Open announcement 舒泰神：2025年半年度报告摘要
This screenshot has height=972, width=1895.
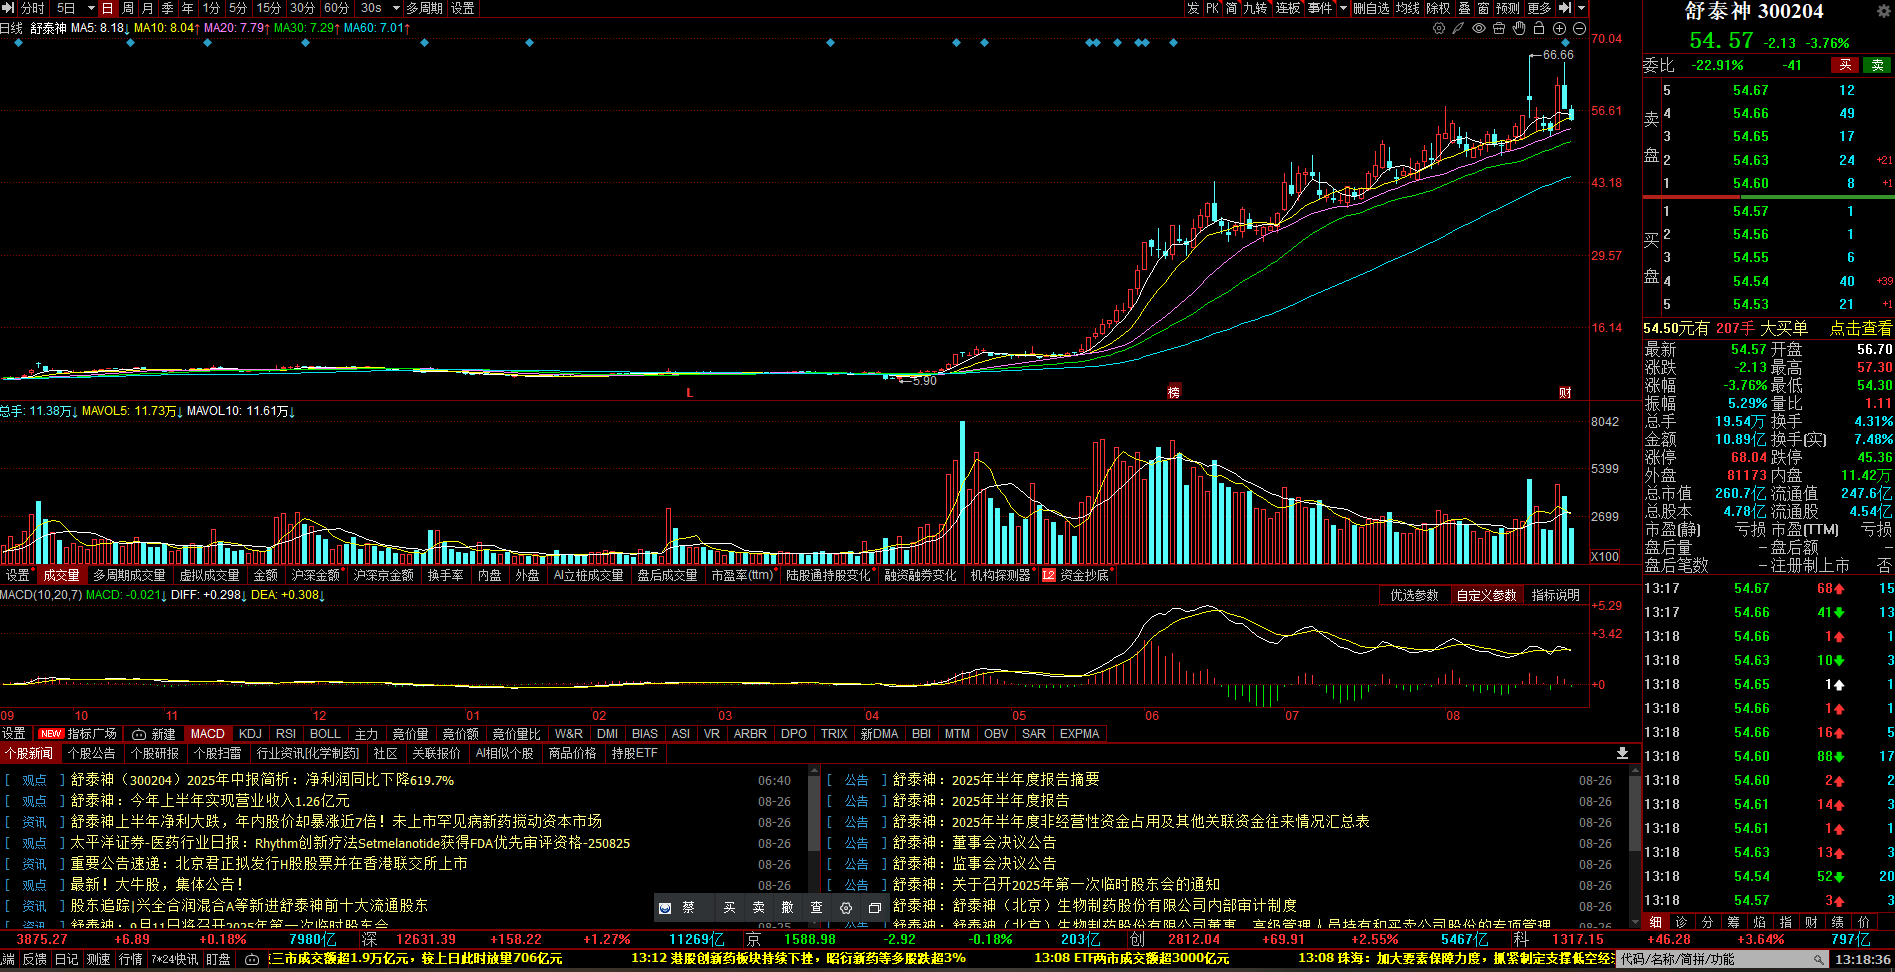click(x=996, y=779)
